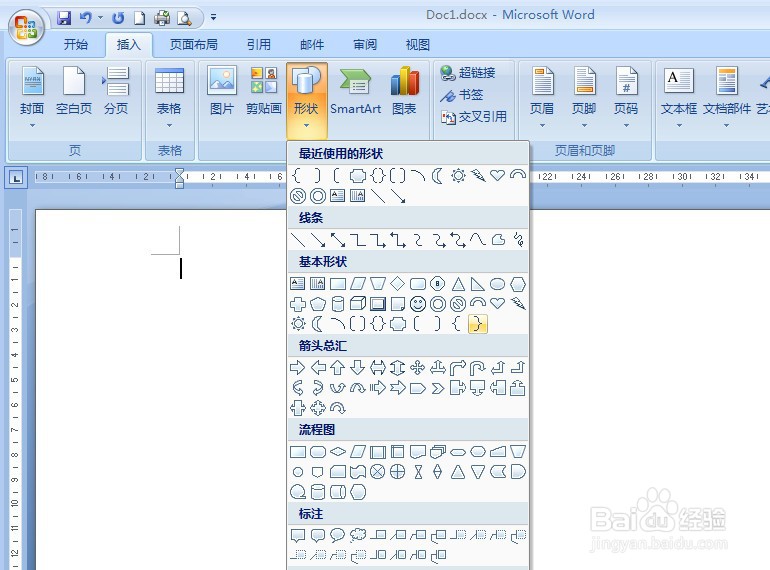Open the 剪贴画 clip art pane
Image resolution: width=770 pixels, height=570 pixels.
tap(264, 91)
